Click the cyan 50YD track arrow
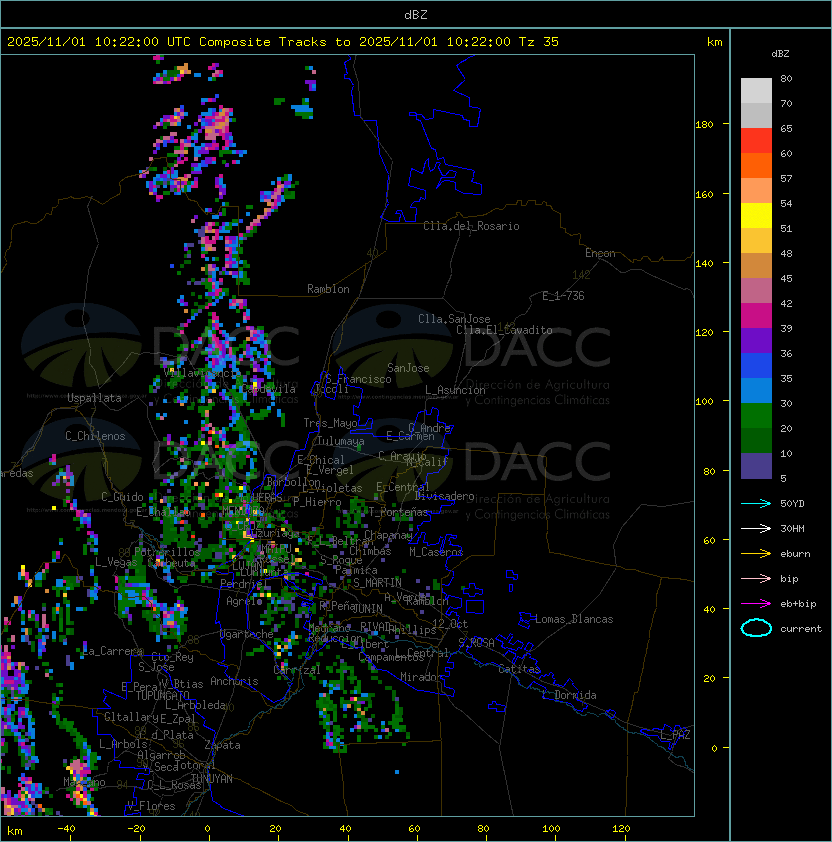832x842 pixels. coord(756,504)
